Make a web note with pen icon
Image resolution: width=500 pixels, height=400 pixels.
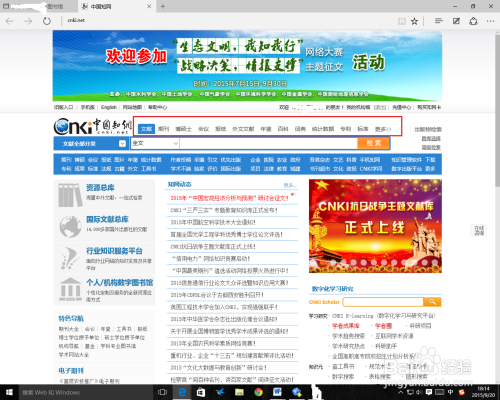(x=456, y=21)
